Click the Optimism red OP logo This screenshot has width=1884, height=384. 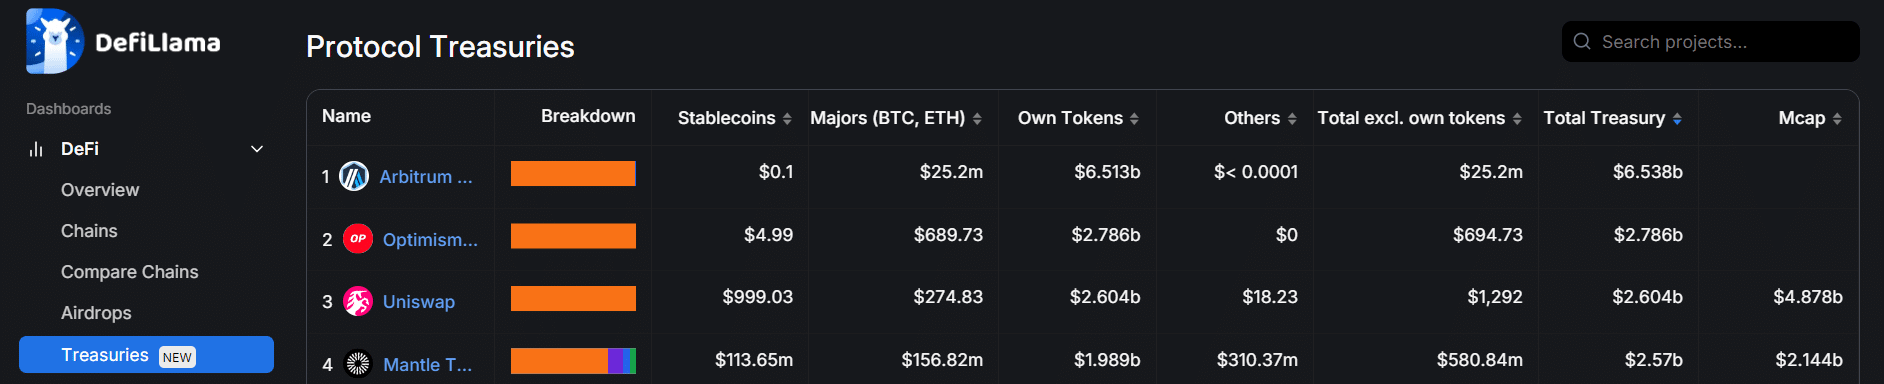pos(358,239)
